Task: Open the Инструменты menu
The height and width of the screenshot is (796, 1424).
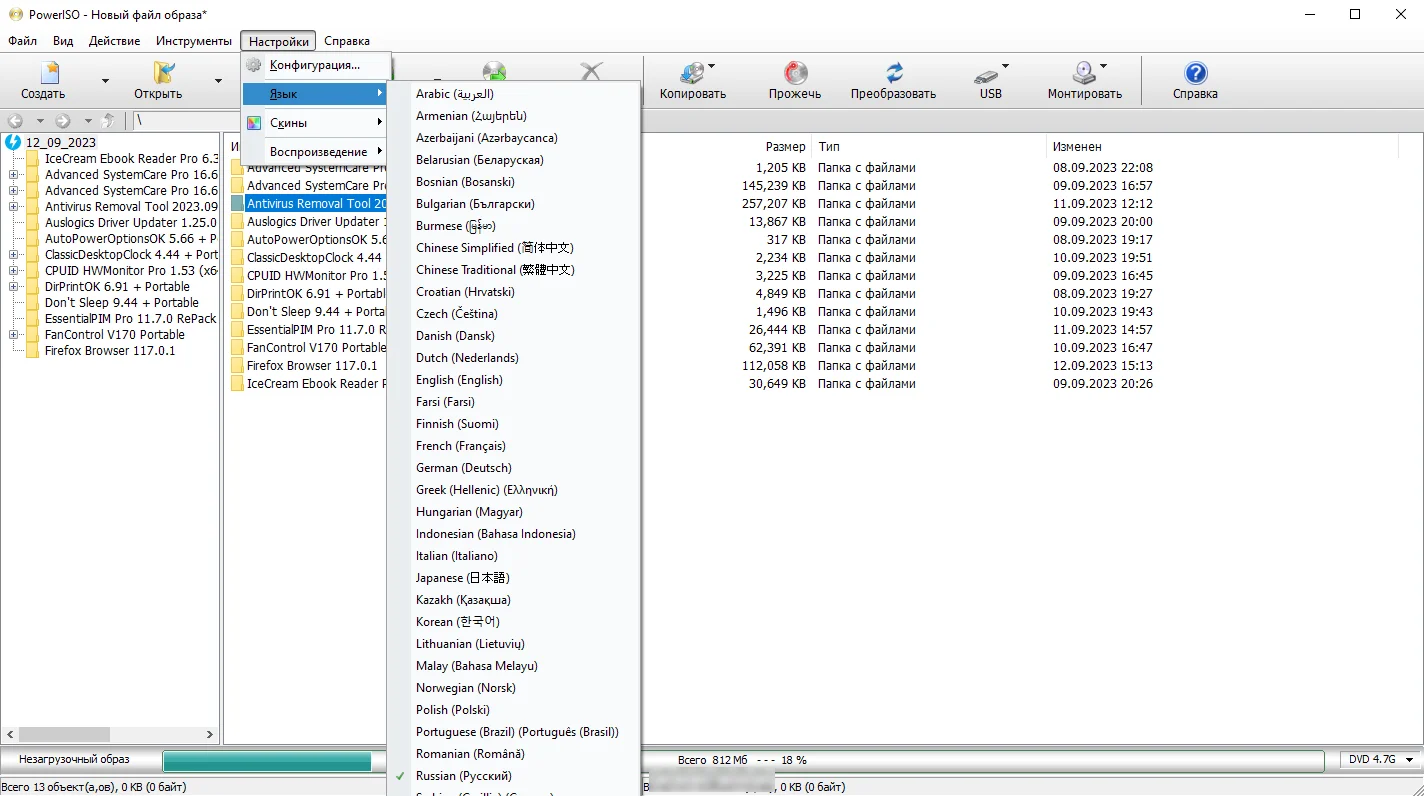Action: [193, 41]
